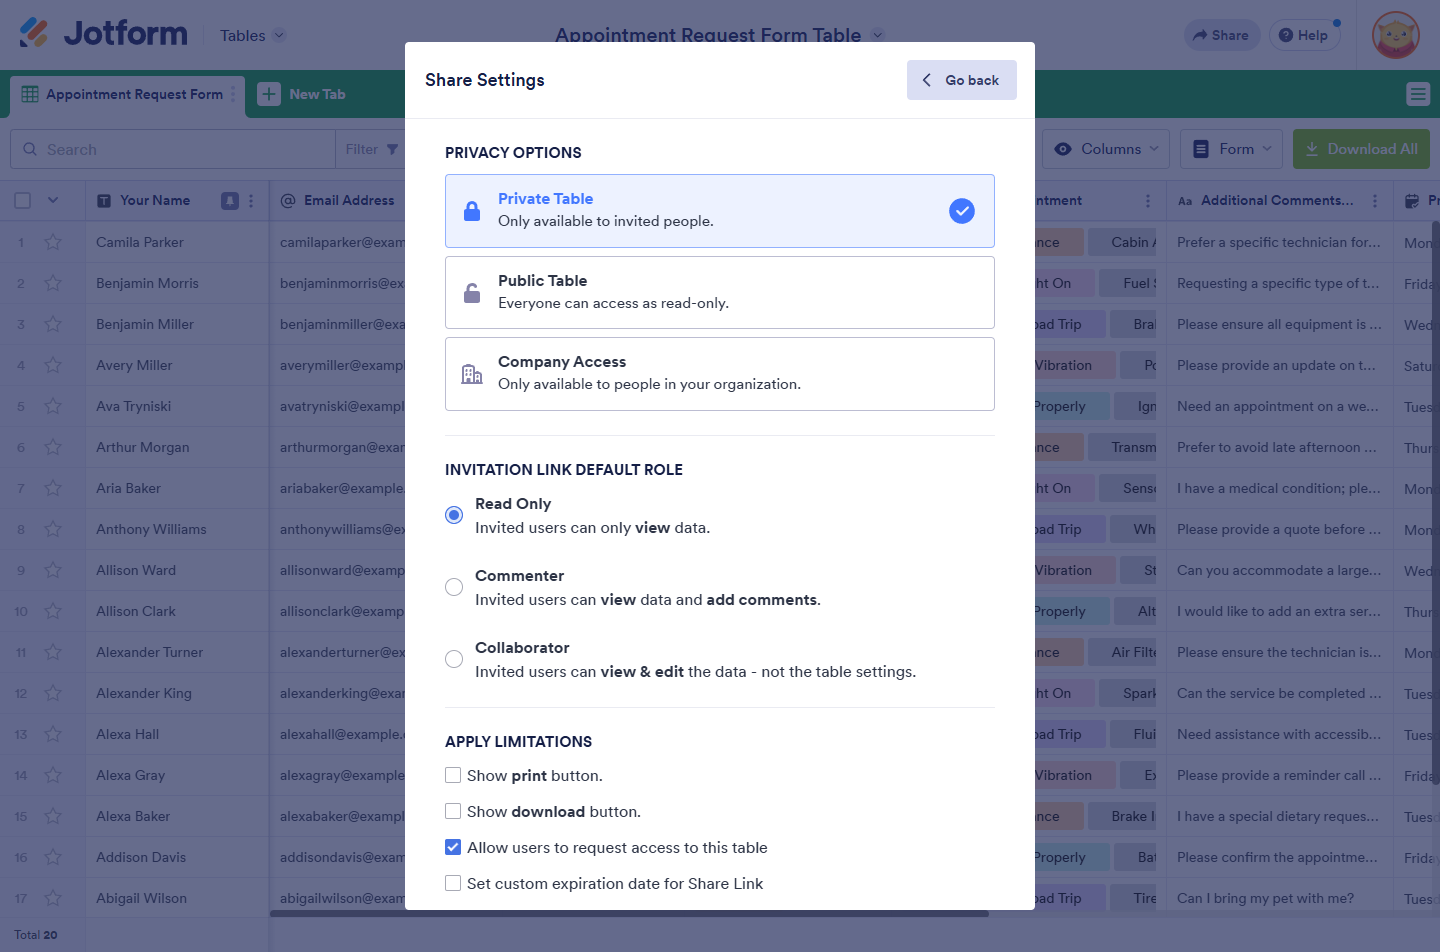Click the Jotform logo icon
This screenshot has width=1440, height=952.
pos(34,33)
